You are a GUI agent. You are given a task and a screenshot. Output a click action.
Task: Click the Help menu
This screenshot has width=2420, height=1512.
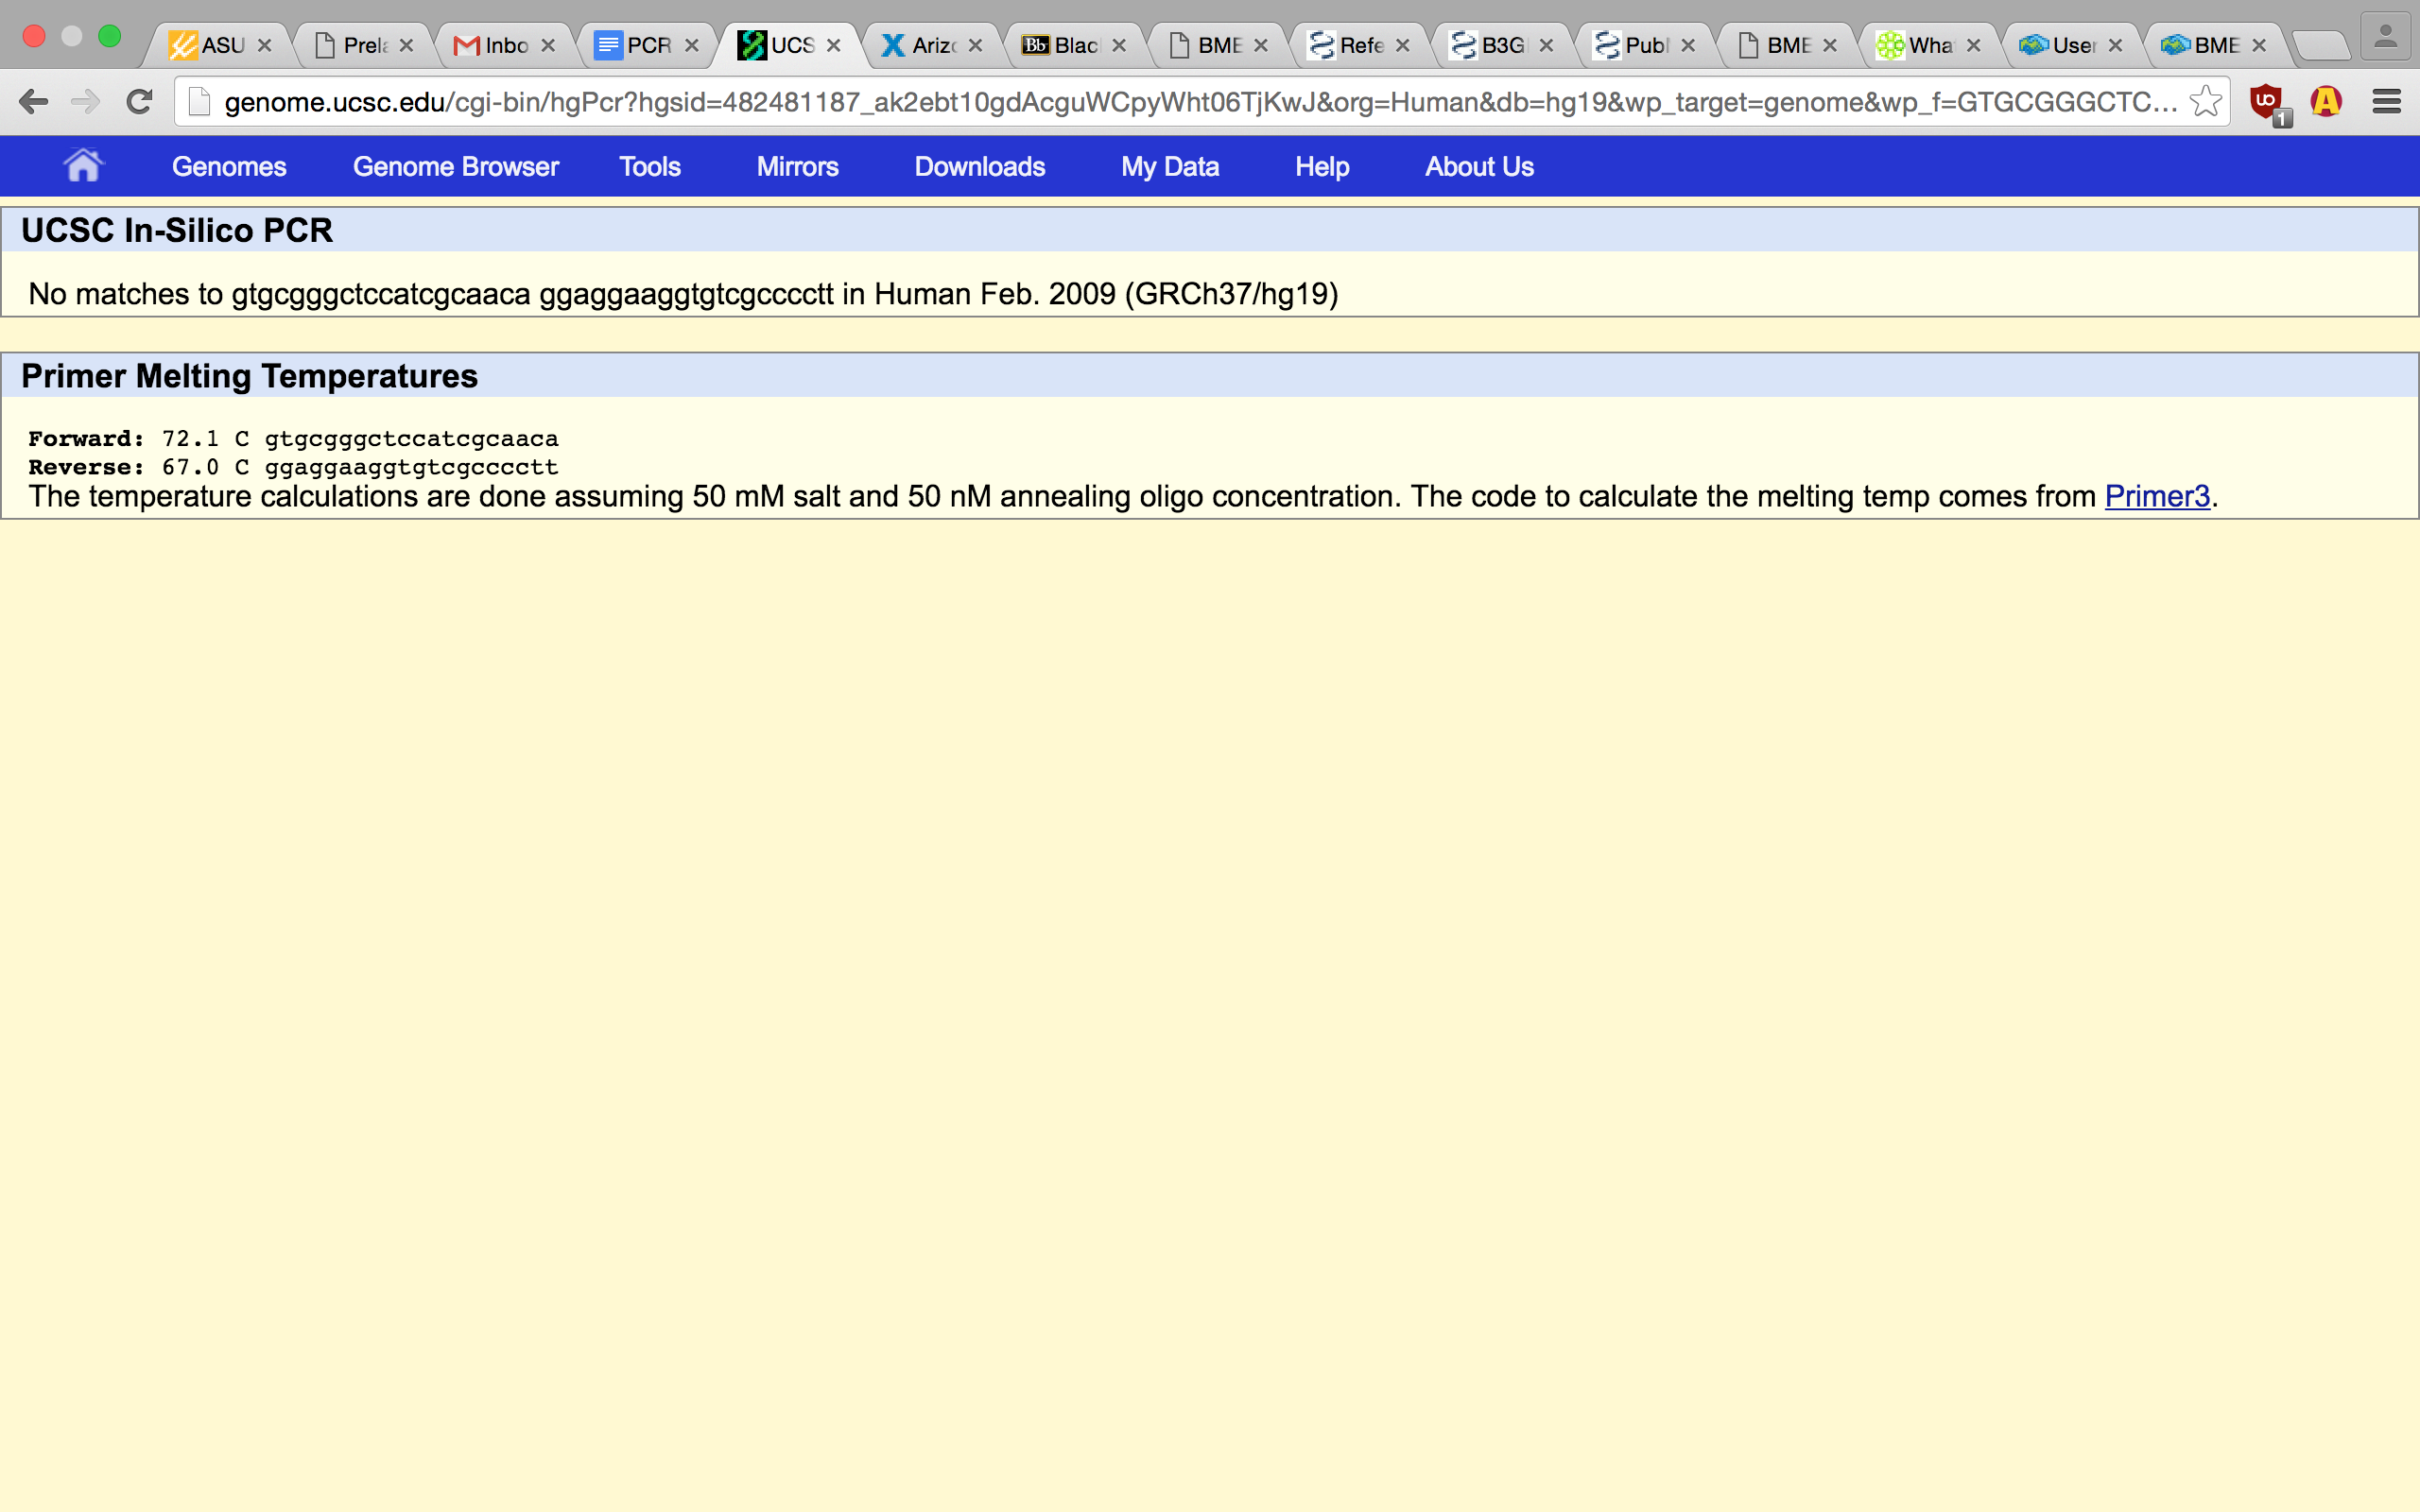1321,166
